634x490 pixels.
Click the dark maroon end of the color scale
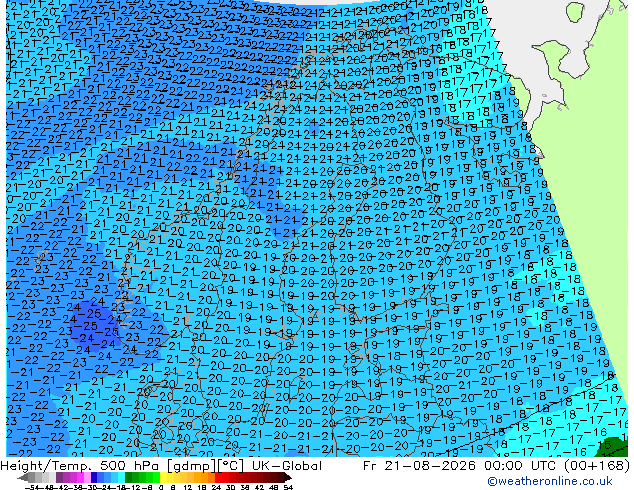point(281,478)
